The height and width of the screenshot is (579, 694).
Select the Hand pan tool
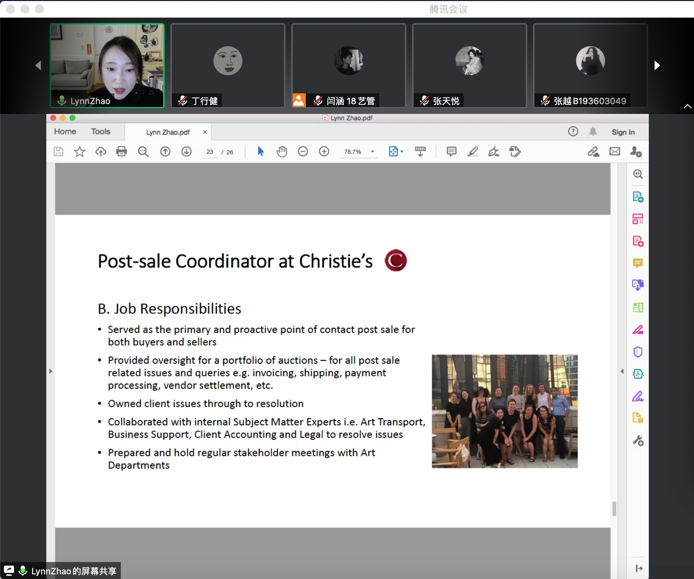(282, 152)
